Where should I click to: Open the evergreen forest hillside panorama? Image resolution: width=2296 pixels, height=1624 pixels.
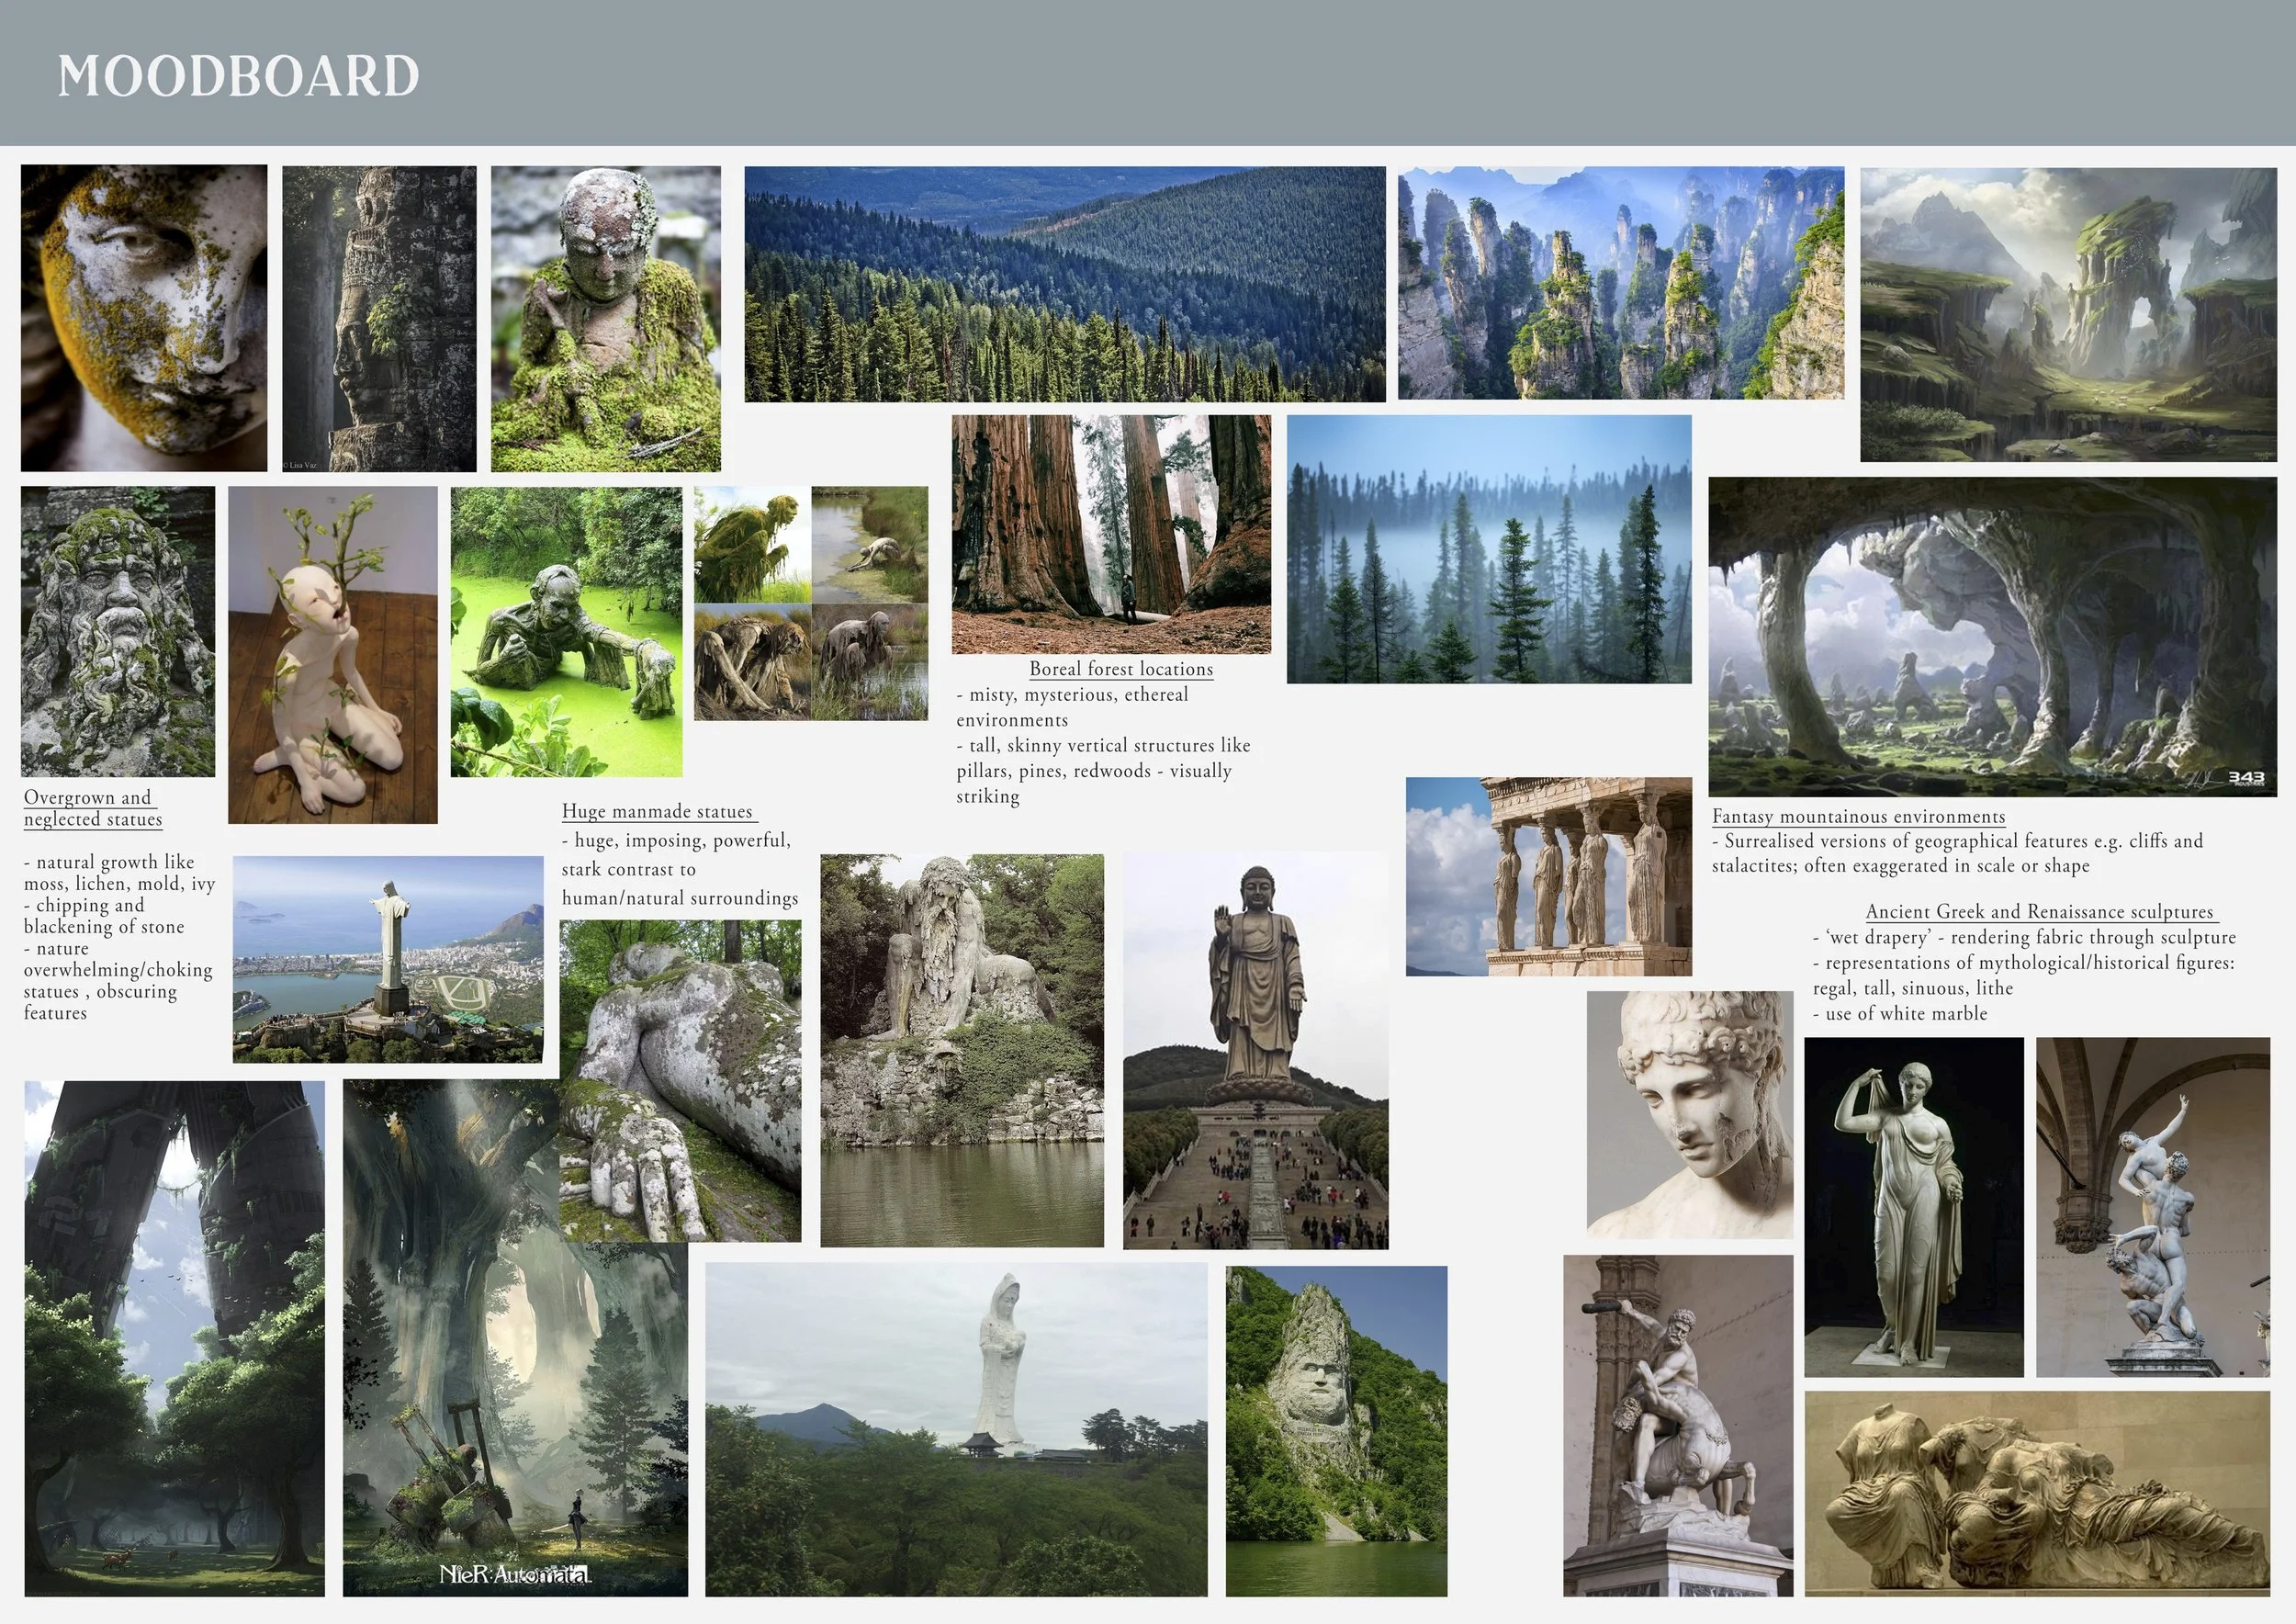[1064, 284]
